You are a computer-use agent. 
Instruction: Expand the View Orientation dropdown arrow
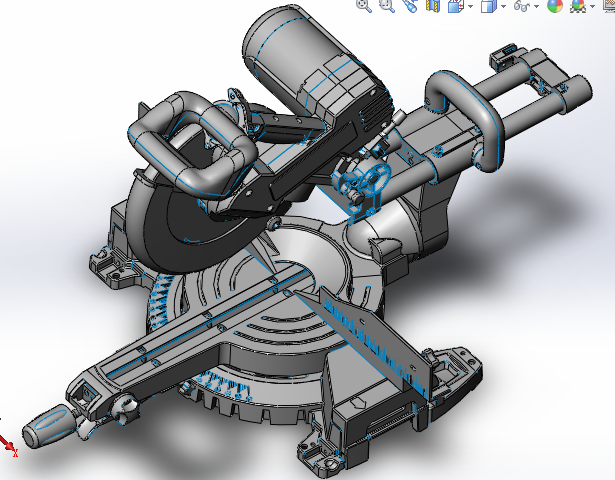tap(471, 6)
